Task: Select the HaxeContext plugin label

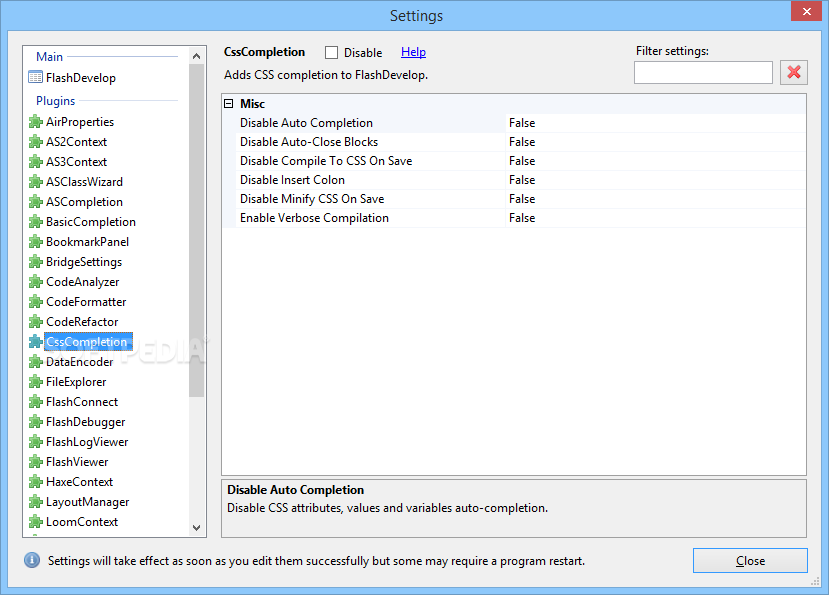Action: pyautogui.click(x=79, y=482)
